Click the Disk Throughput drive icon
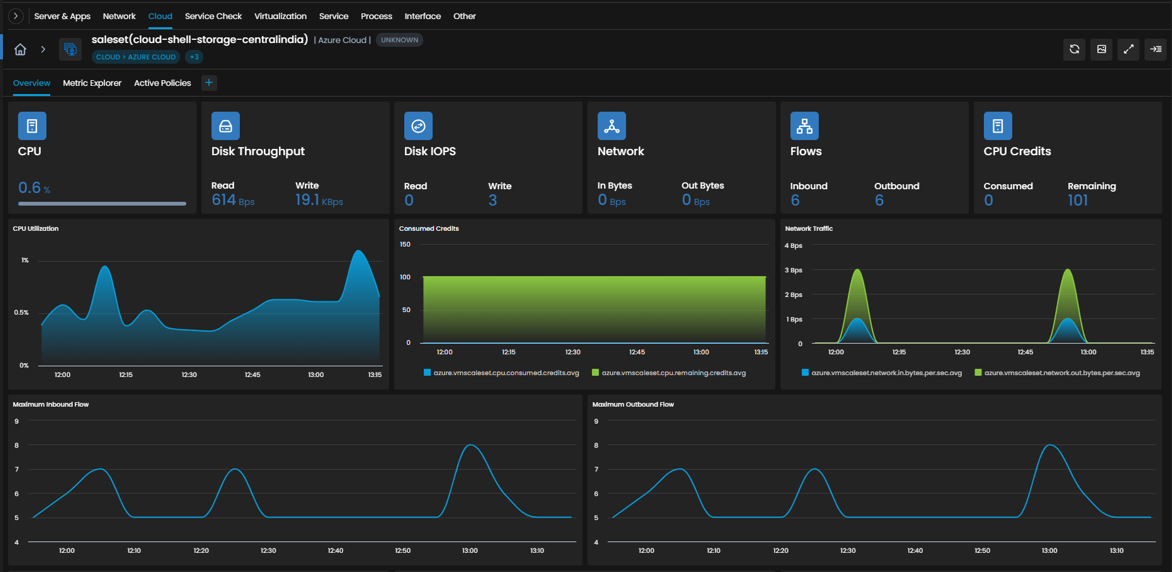 click(x=225, y=126)
